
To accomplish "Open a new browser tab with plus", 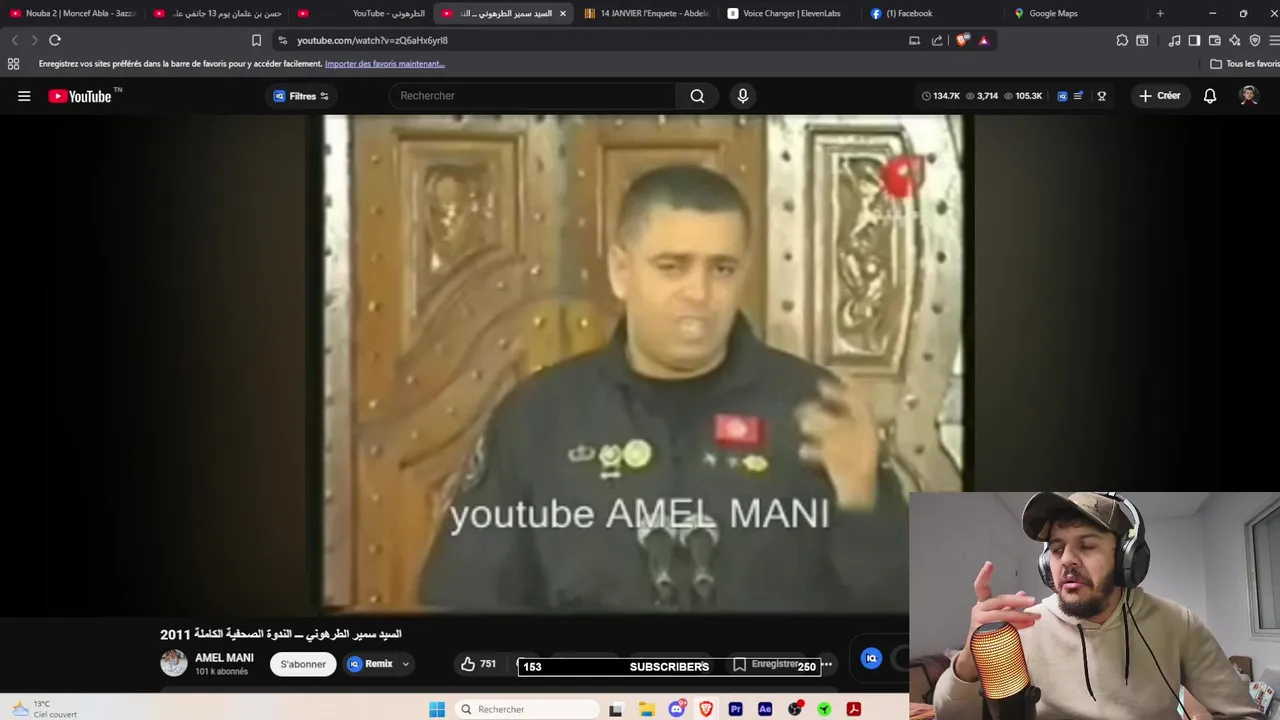I will [1160, 13].
